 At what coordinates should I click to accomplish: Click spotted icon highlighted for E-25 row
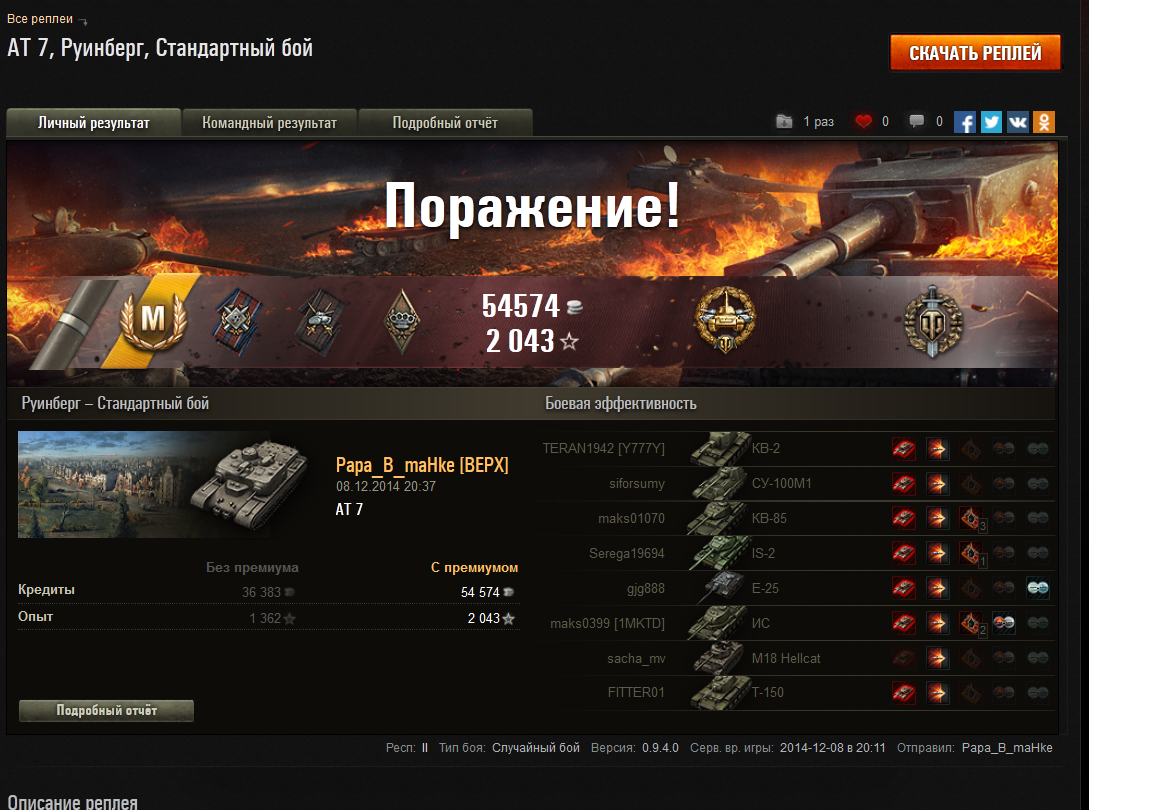point(1037,588)
